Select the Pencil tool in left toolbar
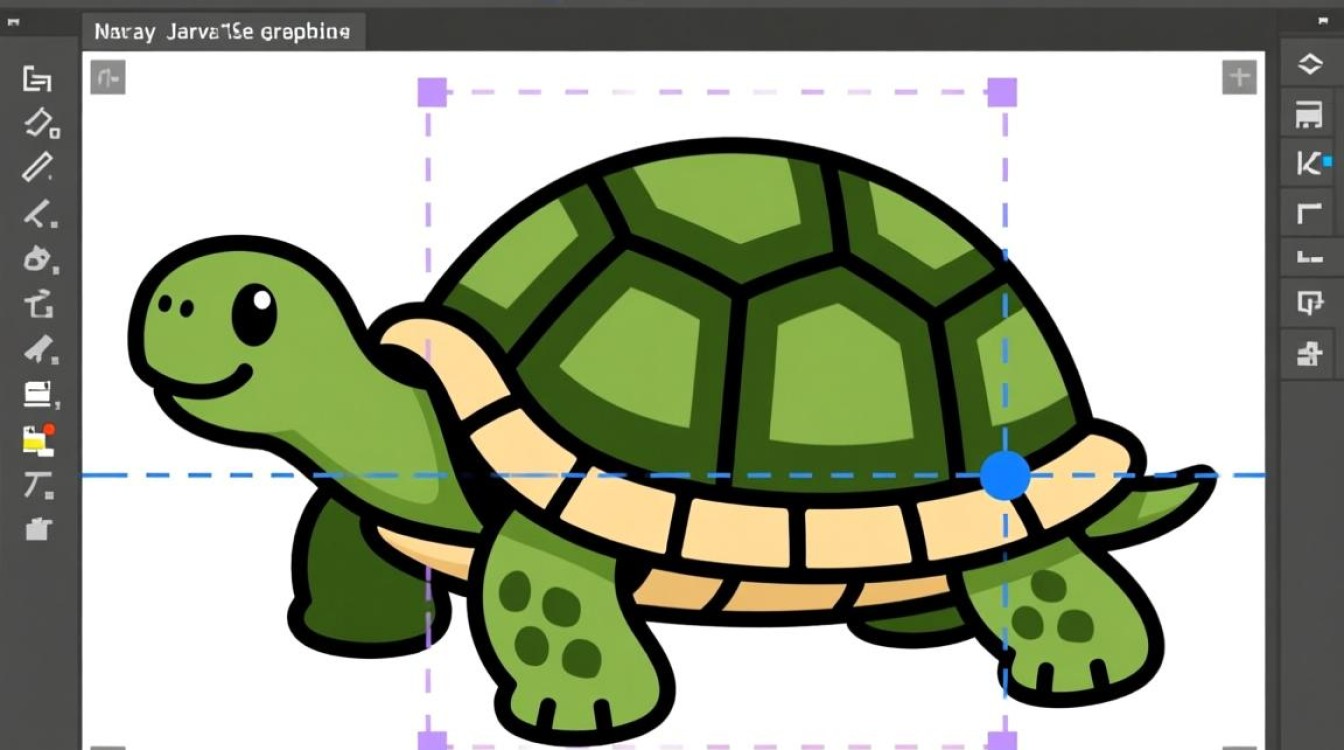 tap(37, 167)
